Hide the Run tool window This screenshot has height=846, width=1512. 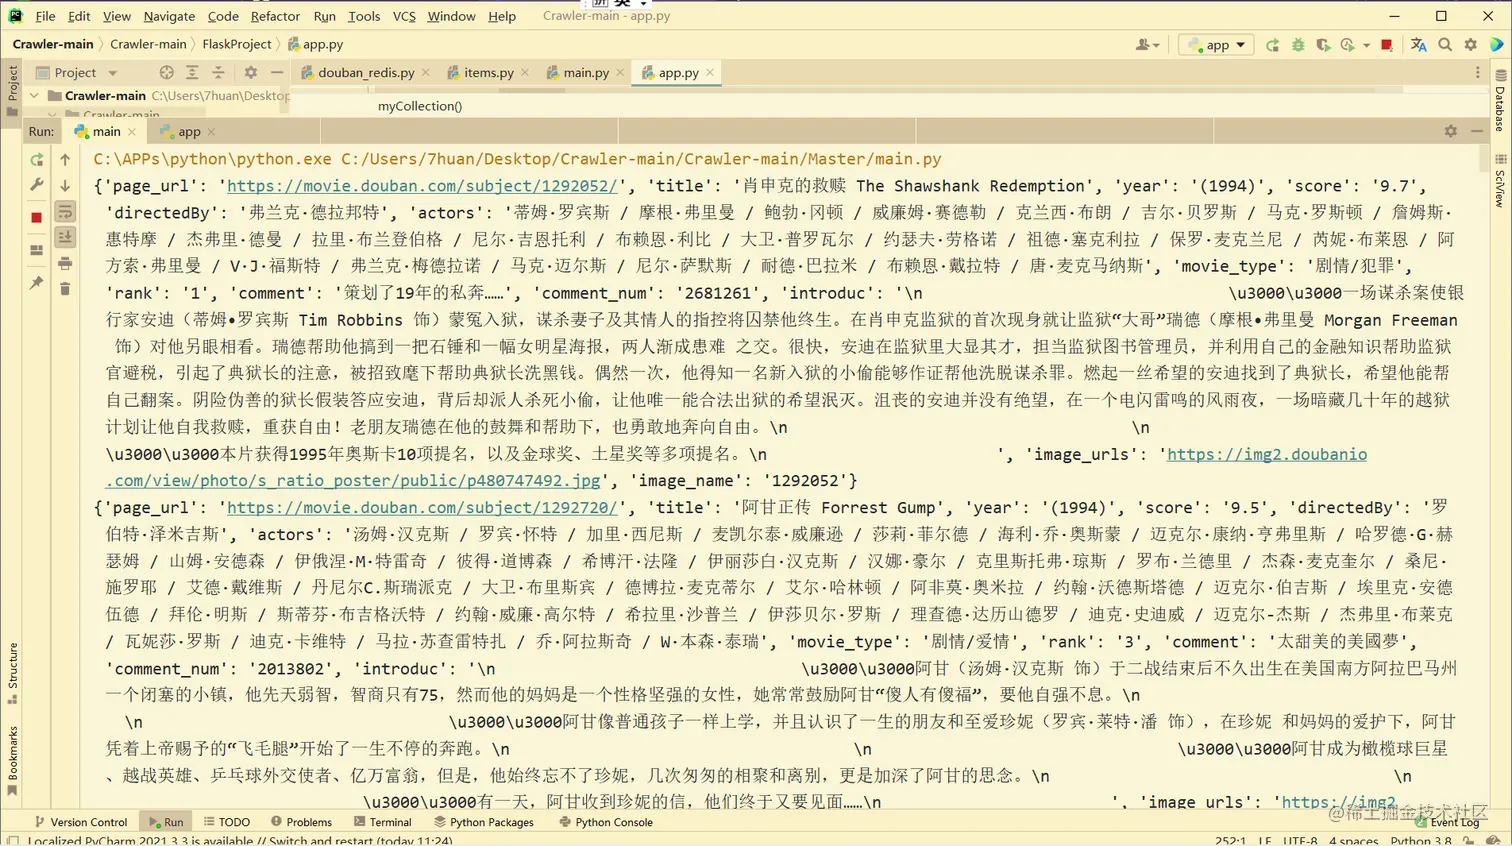point(1477,131)
